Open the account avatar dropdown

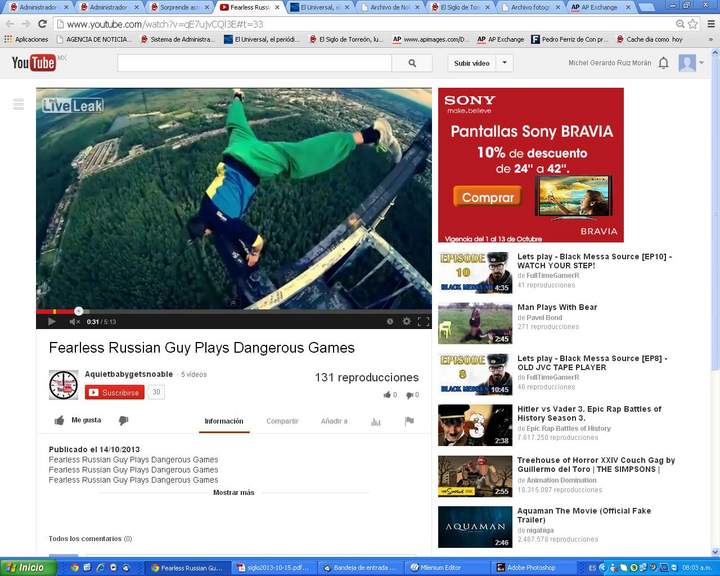click(691, 63)
